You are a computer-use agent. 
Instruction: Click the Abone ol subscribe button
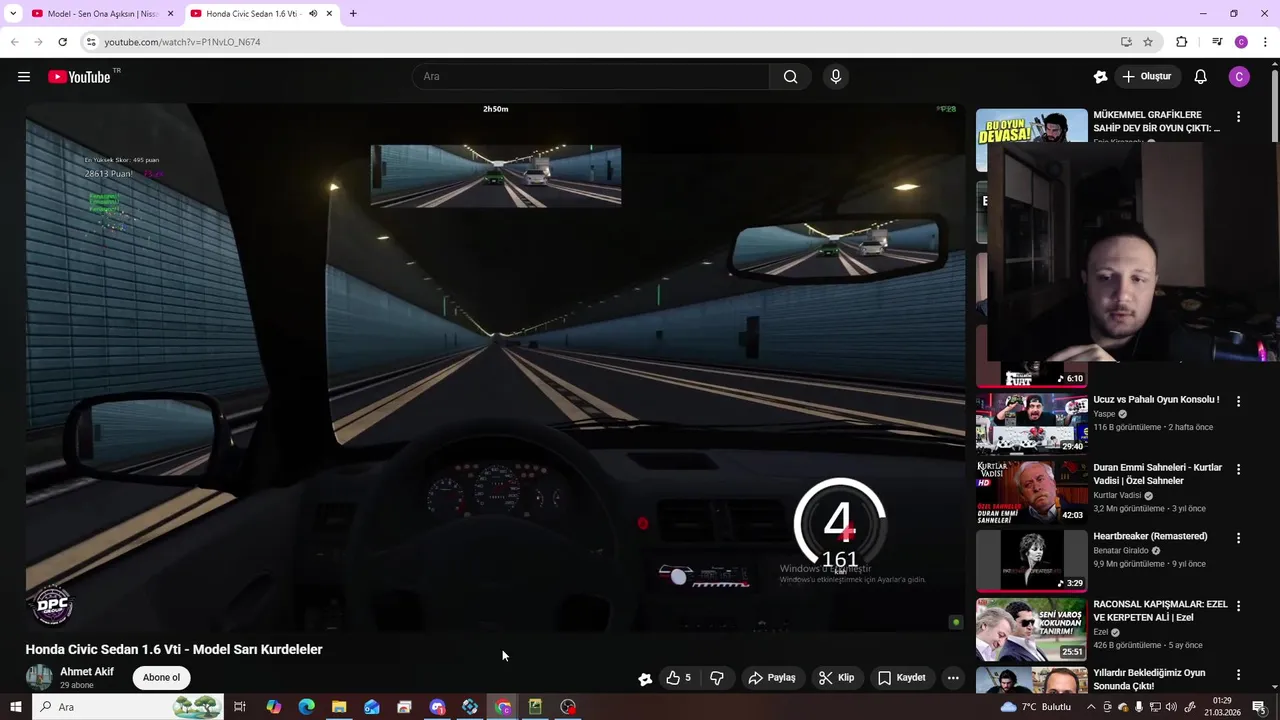click(161, 677)
